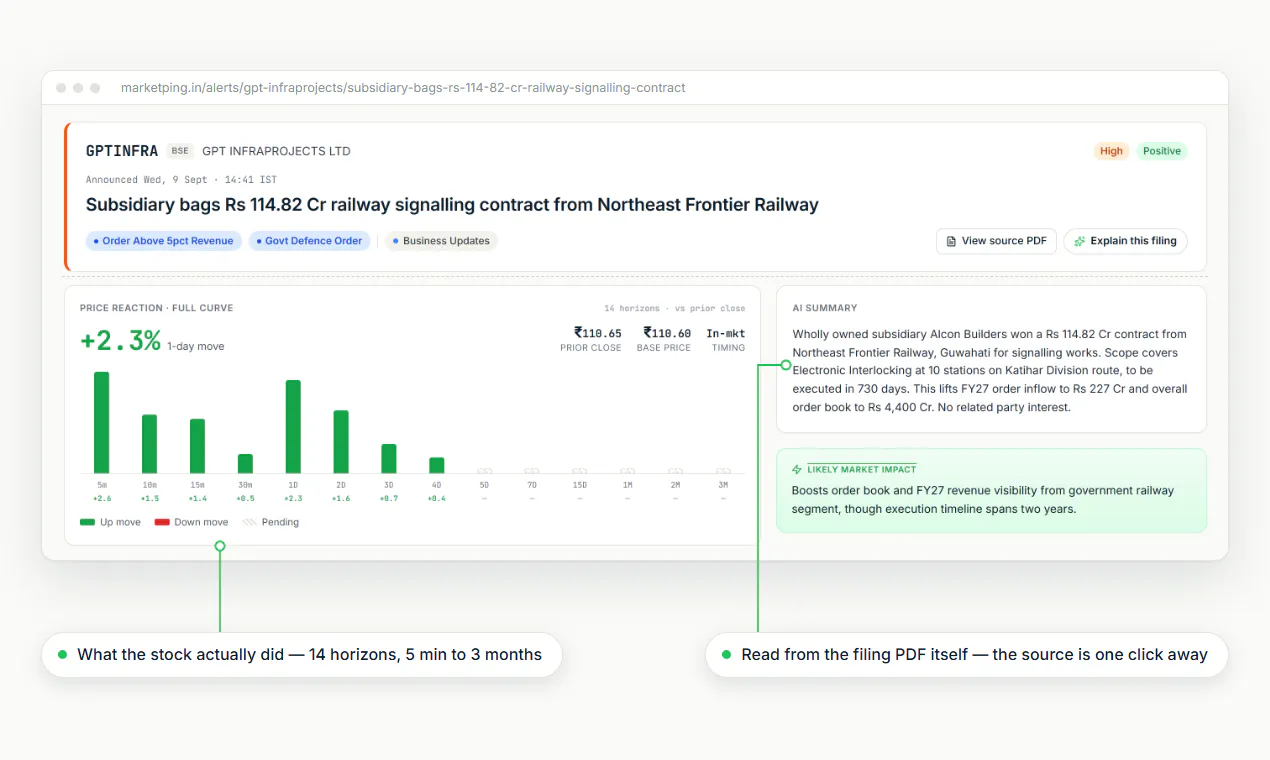Click the In-mkt timing value
This screenshot has width=1270, height=760.
click(725, 333)
